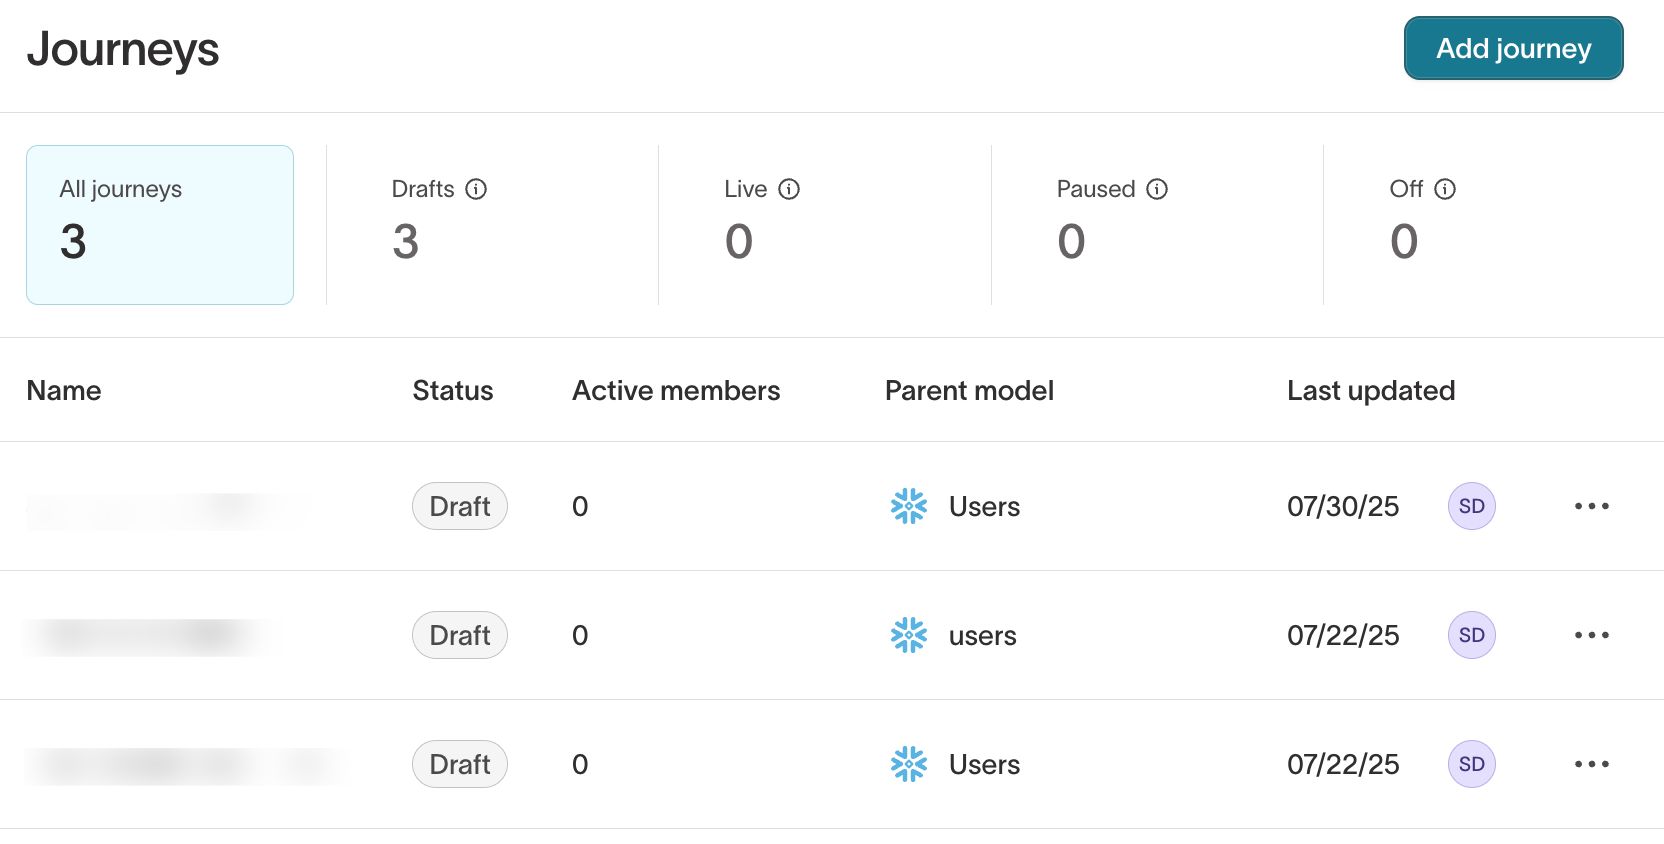Screen dimensions: 1664x844
Task: Click the Add journey button
Action: point(1512,48)
